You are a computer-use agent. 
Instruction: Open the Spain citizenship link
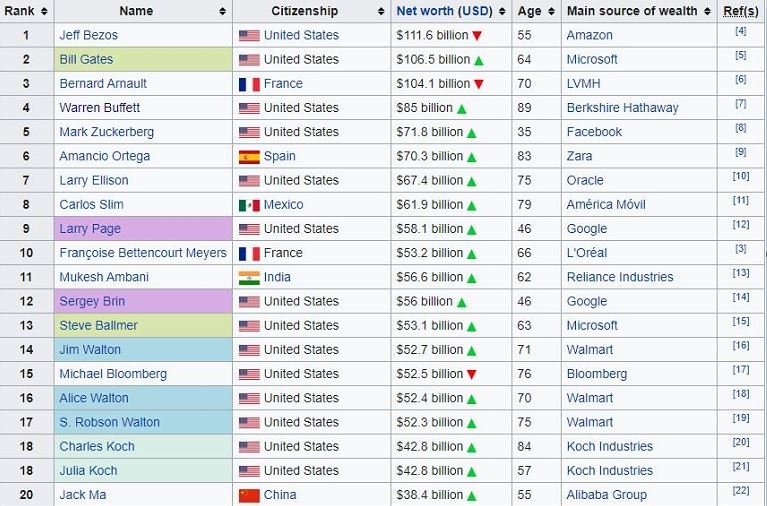point(280,156)
